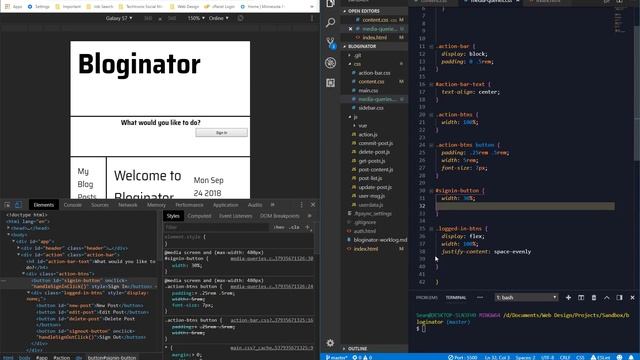Select the DevTools inspect element icon
Image resolution: width=640 pixels, height=360 pixels.
(7, 205)
